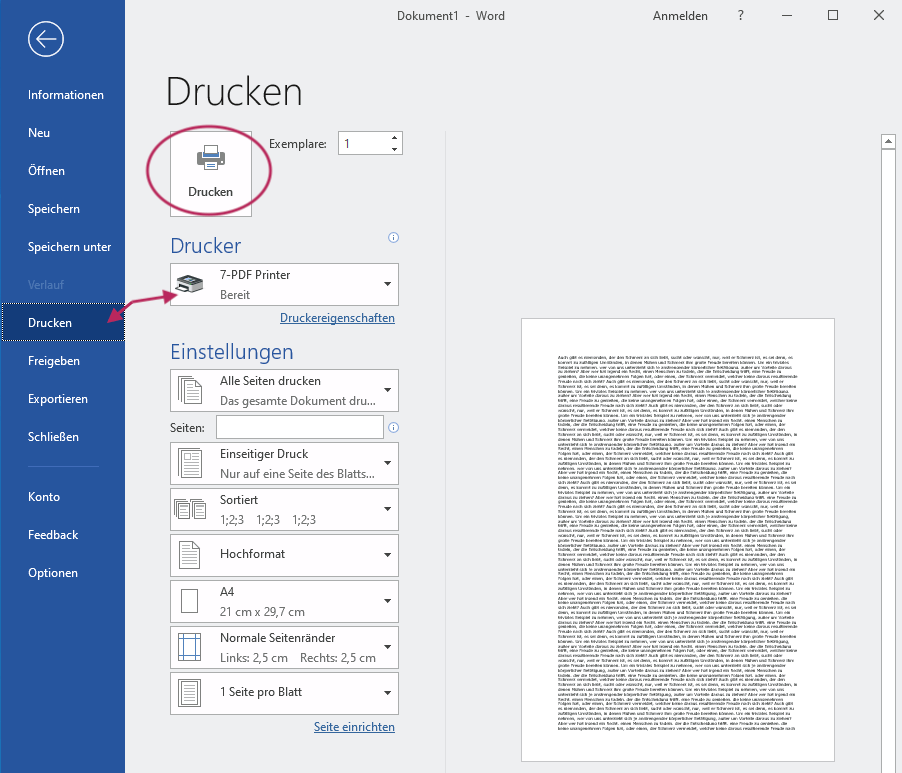Image resolution: width=902 pixels, height=773 pixels.
Task: Open the Seite einrichten link
Action: (354, 727)
